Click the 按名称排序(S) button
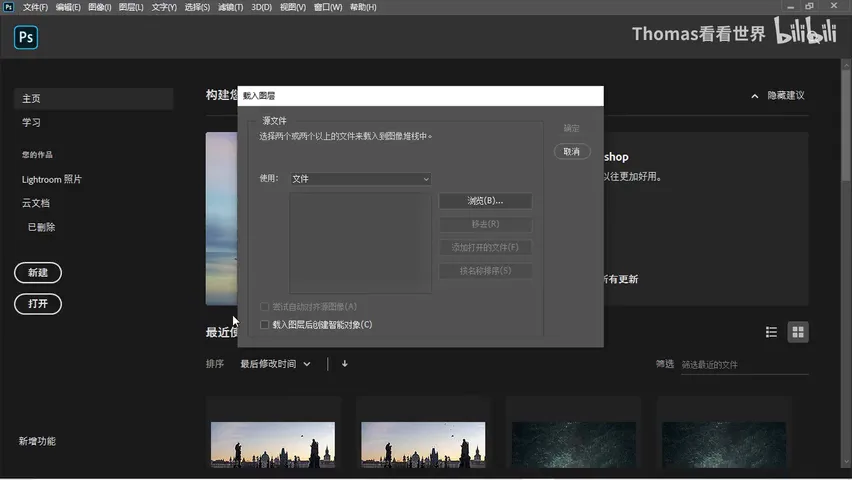Viewport: 852px width, 480px height. pos(485,271)
